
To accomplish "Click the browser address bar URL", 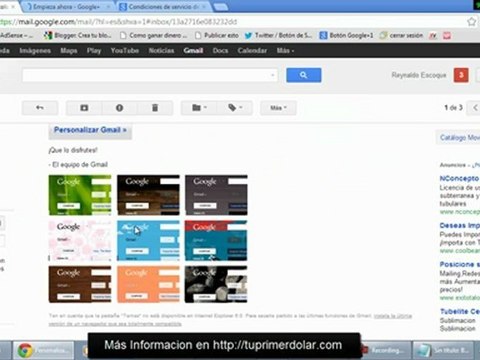I will click(x=118, y=22).
